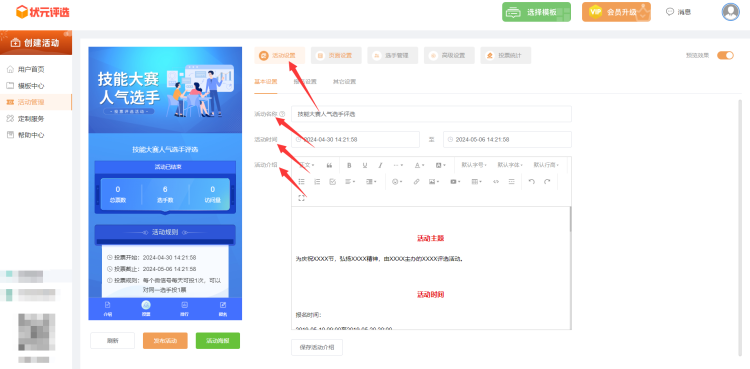Image resolution: width=750 pixels, height=369 pixels.
Task: Click the 创建活动 button
Action: pos(36,43)
